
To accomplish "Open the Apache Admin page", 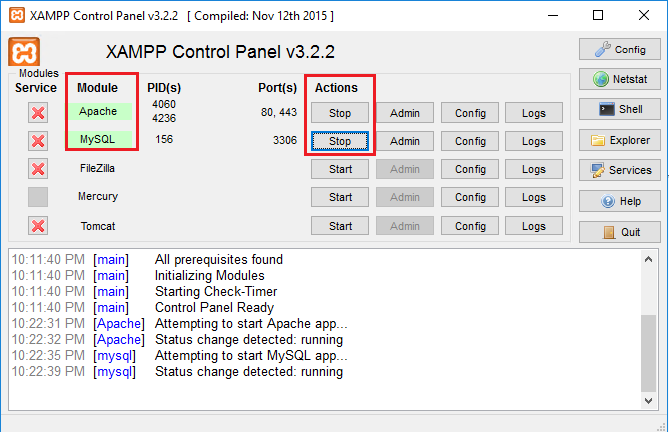I will click(x=405, y=113).
